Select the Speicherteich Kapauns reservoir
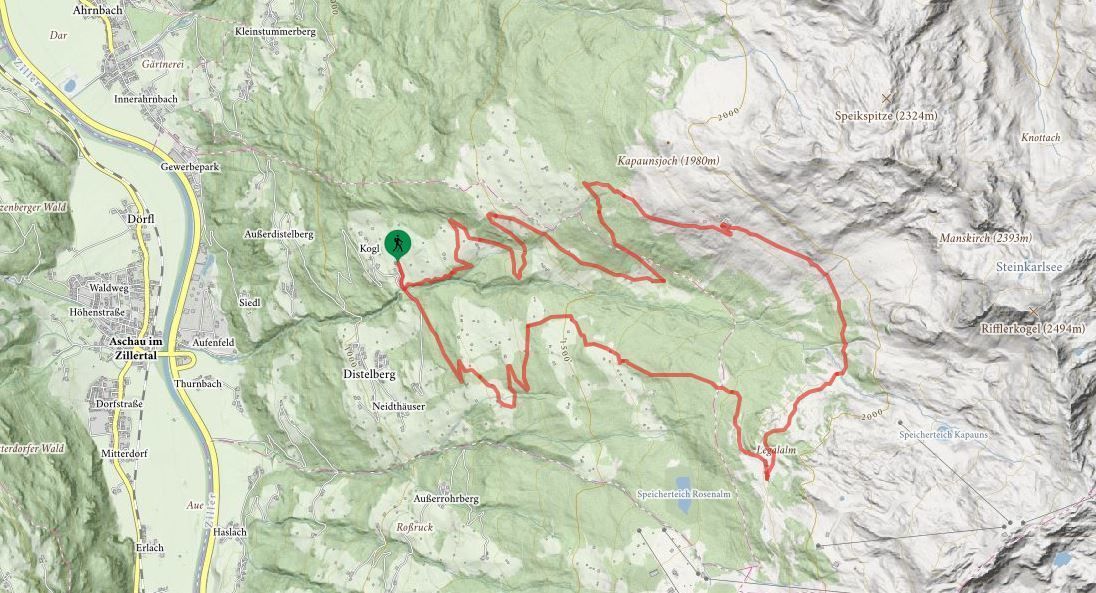The image size is (1096, 593). [x=946, y=427]
